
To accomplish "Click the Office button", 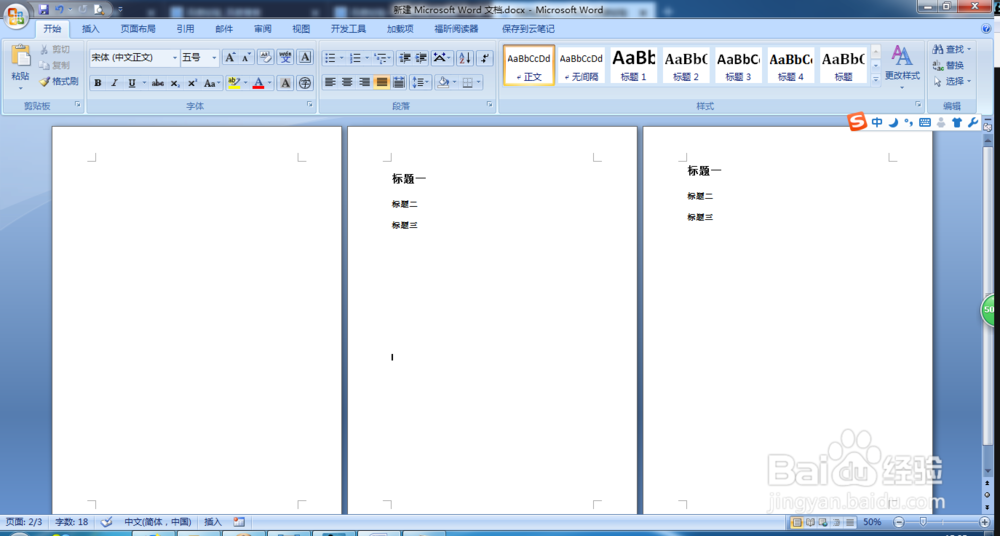I will (x=17, y=15).
